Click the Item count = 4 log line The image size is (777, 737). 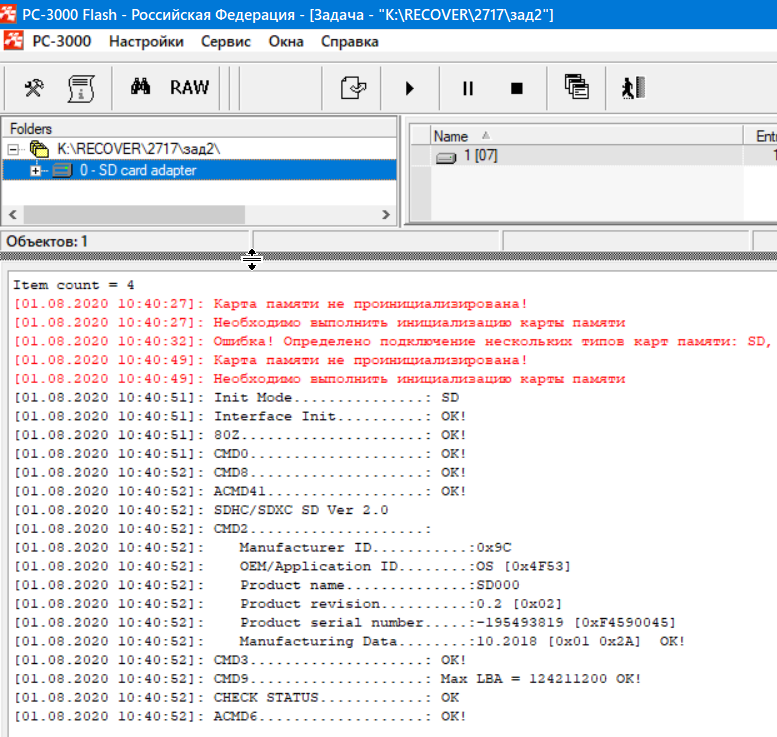(x=73, y=285)
